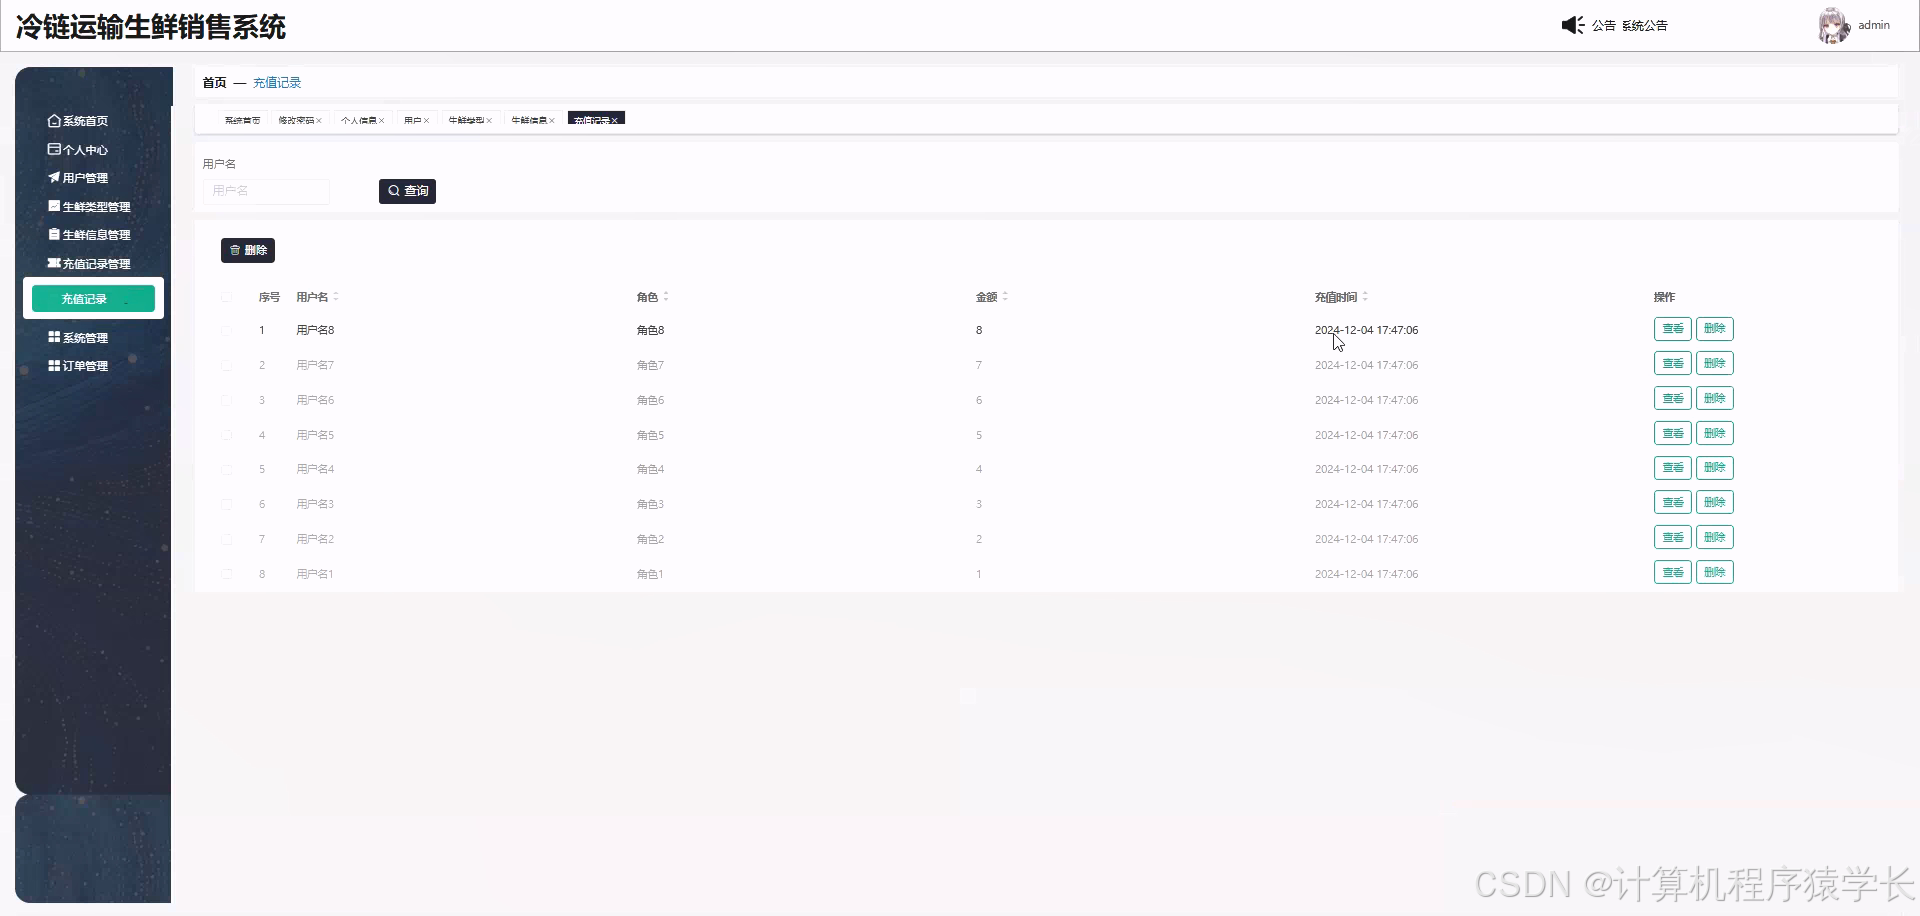The image size is (1920, 916).
Task: Sort the table by 角色 column arrows
Action: tap(666, 297)
